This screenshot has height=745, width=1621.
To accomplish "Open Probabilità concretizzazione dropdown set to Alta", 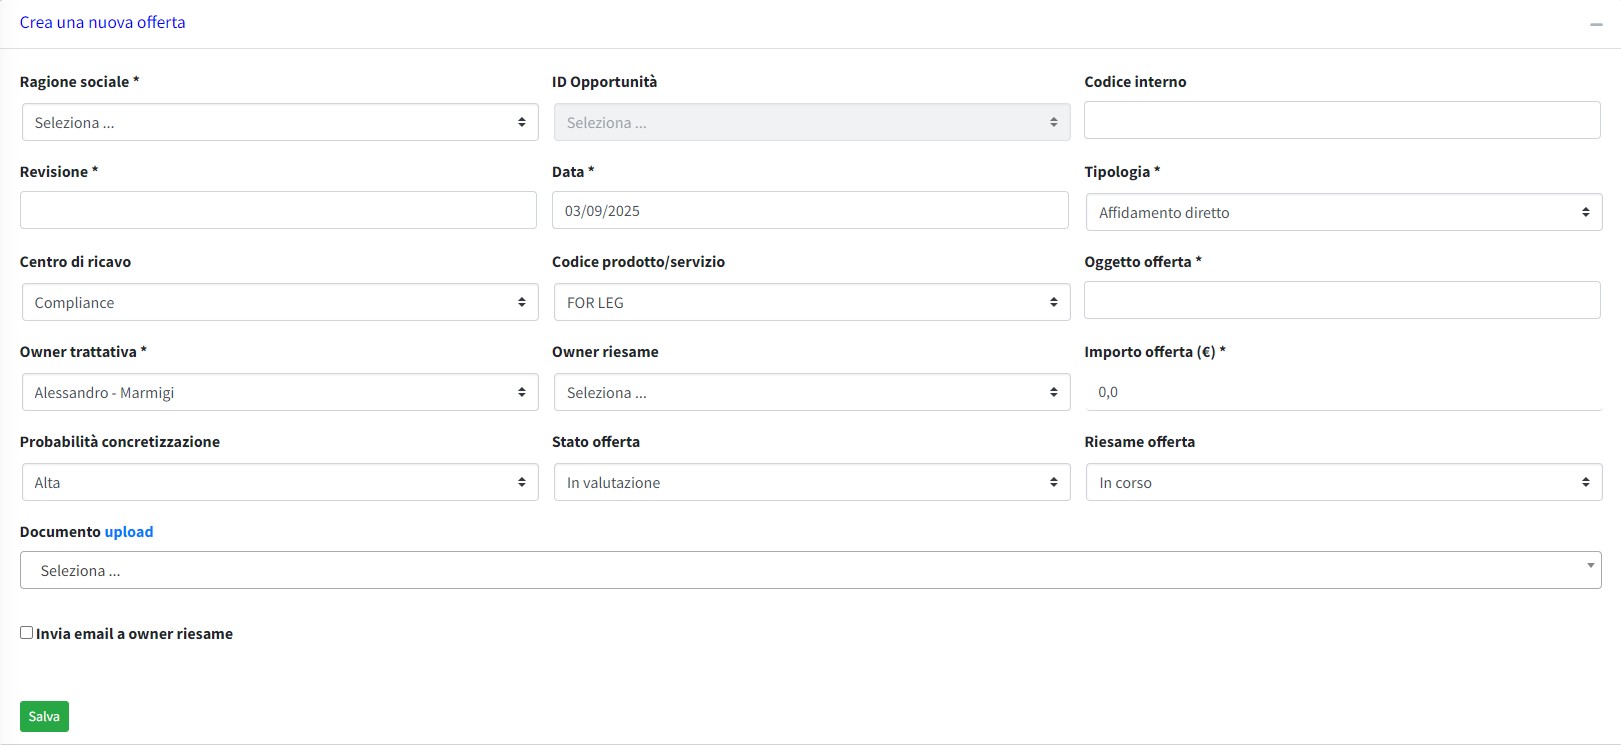I will pos(279,482).
